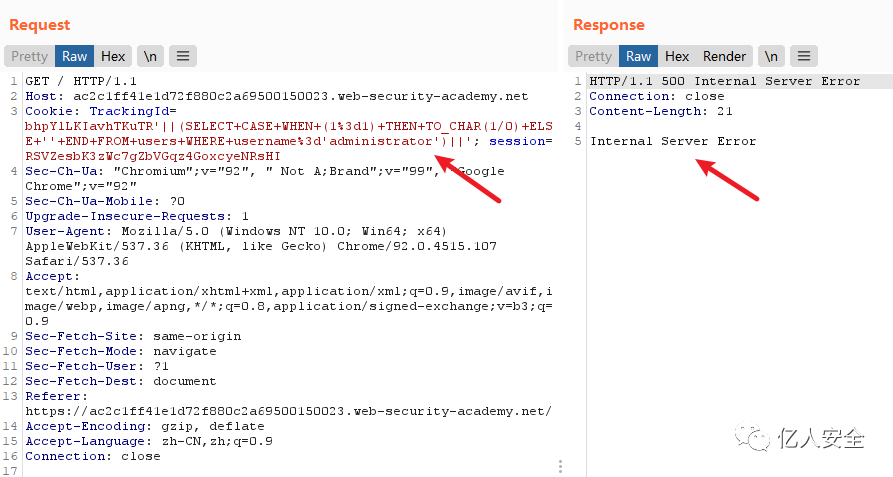This screenshot has width=893, height=477.
Task: Click the Sec-Ch-Ua header line
Action: (x=264, y=178)
